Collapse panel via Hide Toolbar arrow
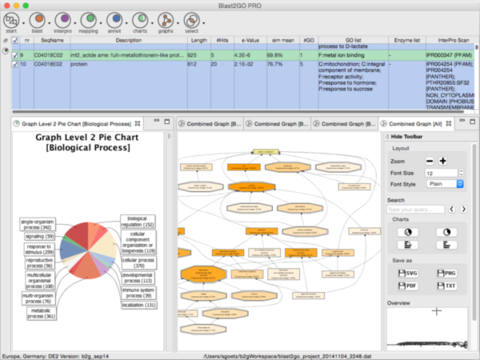480x360 pixels. (x=387, y=136)
